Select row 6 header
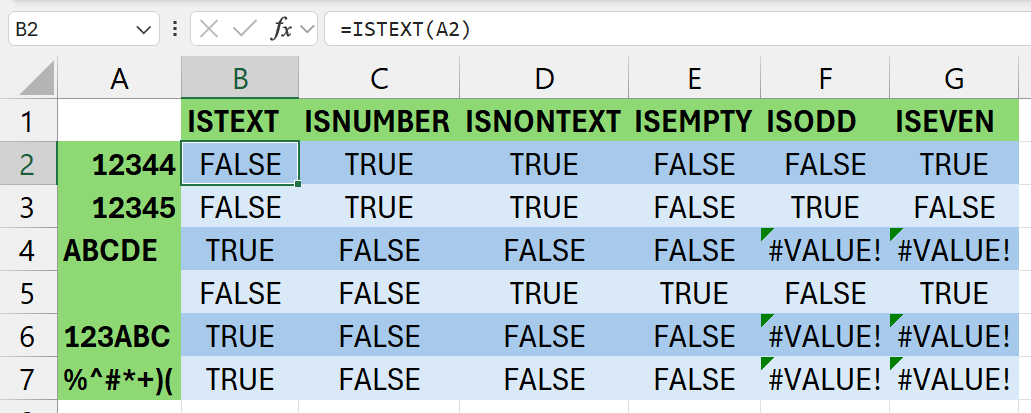Viewport: 1031px width, 413px height. coord(28,337)
